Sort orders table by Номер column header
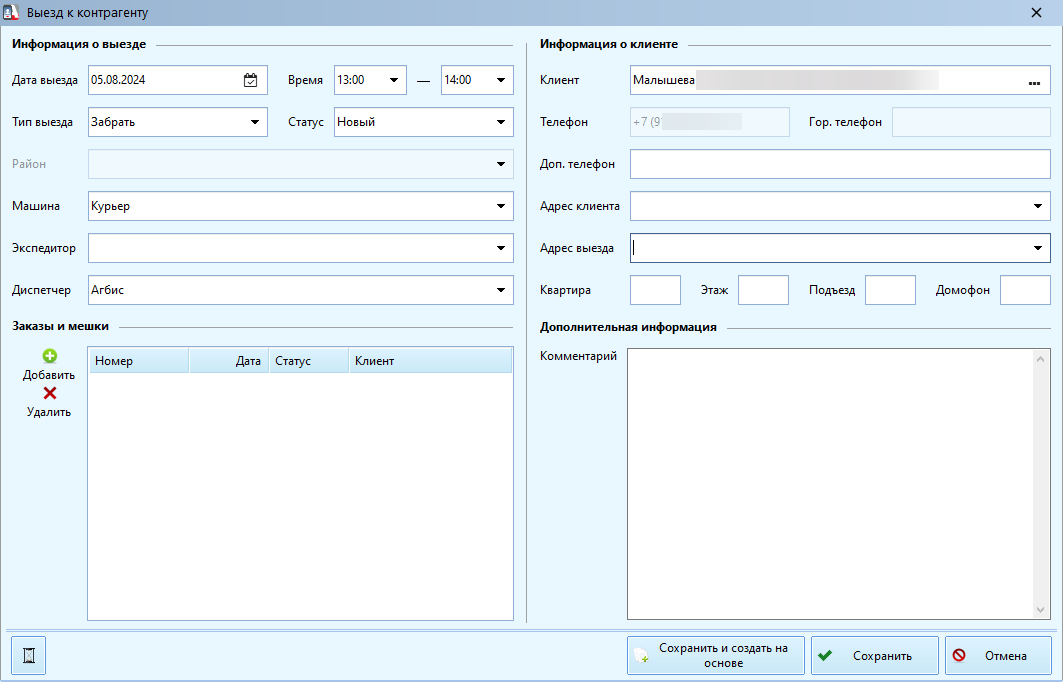 tap(139, 361)
